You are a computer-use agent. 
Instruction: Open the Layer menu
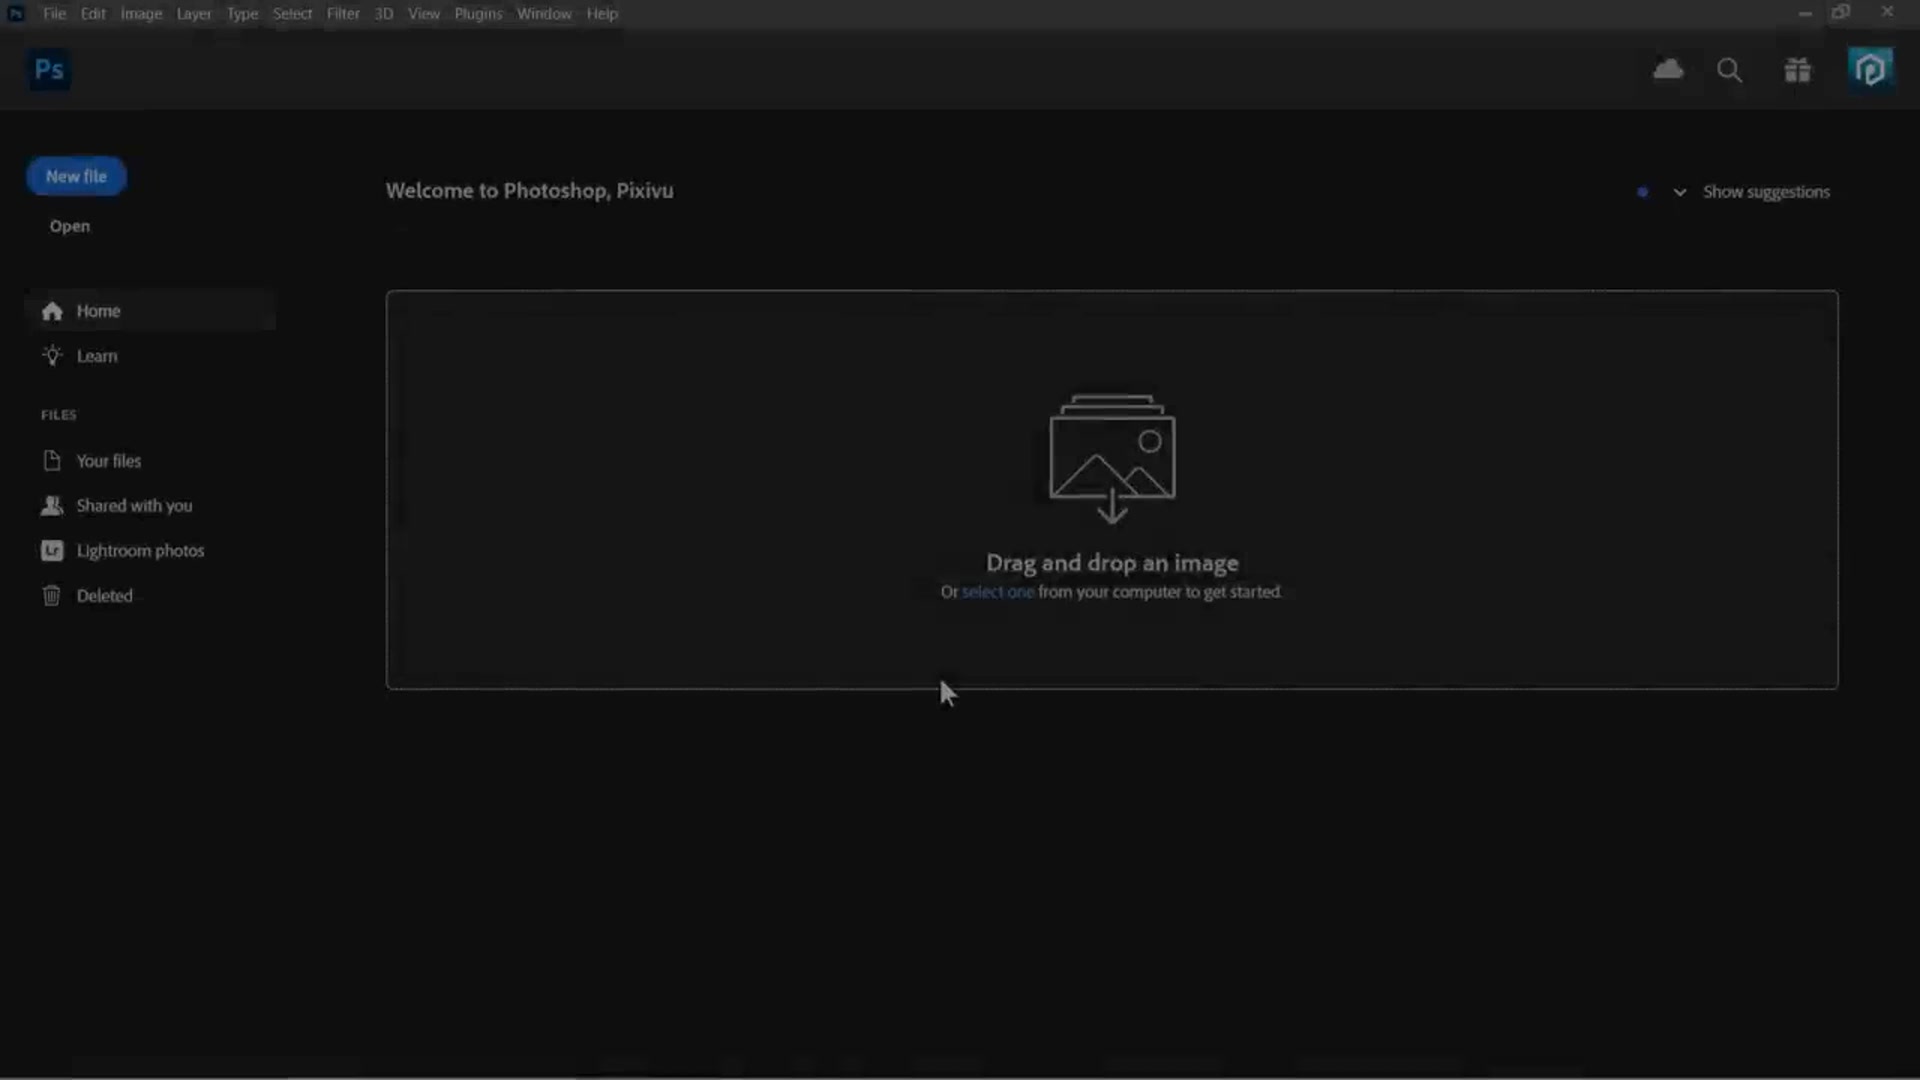coord(194,14)
